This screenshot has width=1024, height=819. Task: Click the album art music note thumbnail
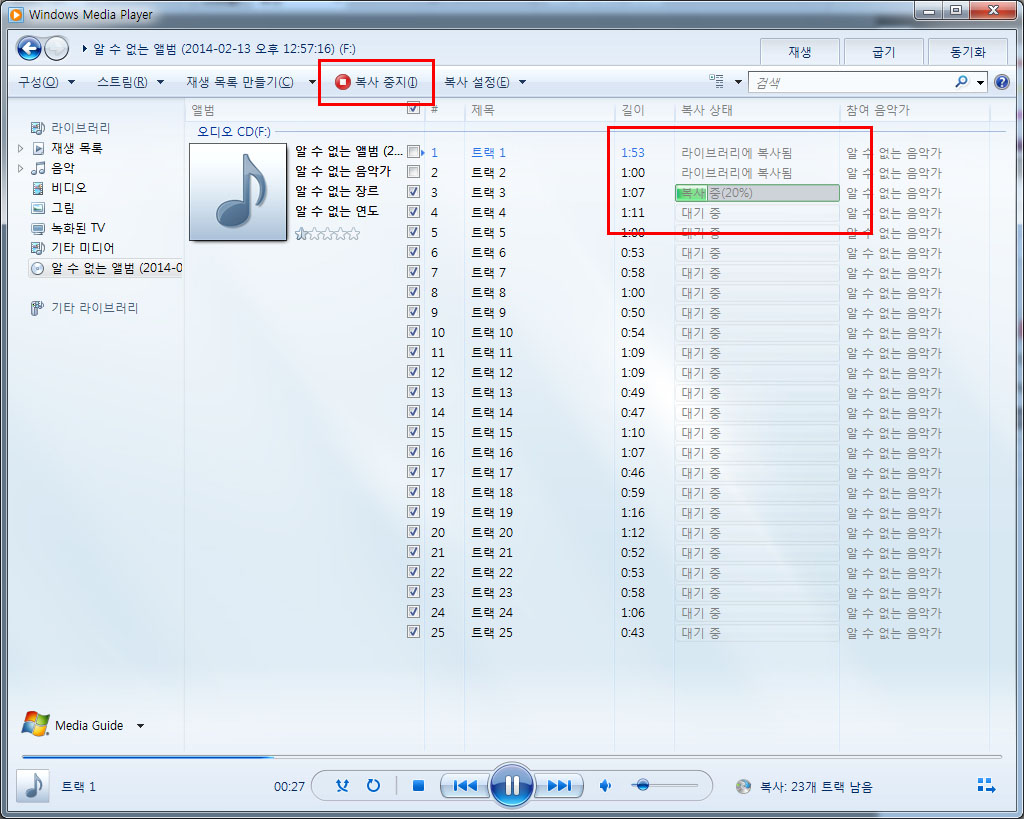(238, 192)
